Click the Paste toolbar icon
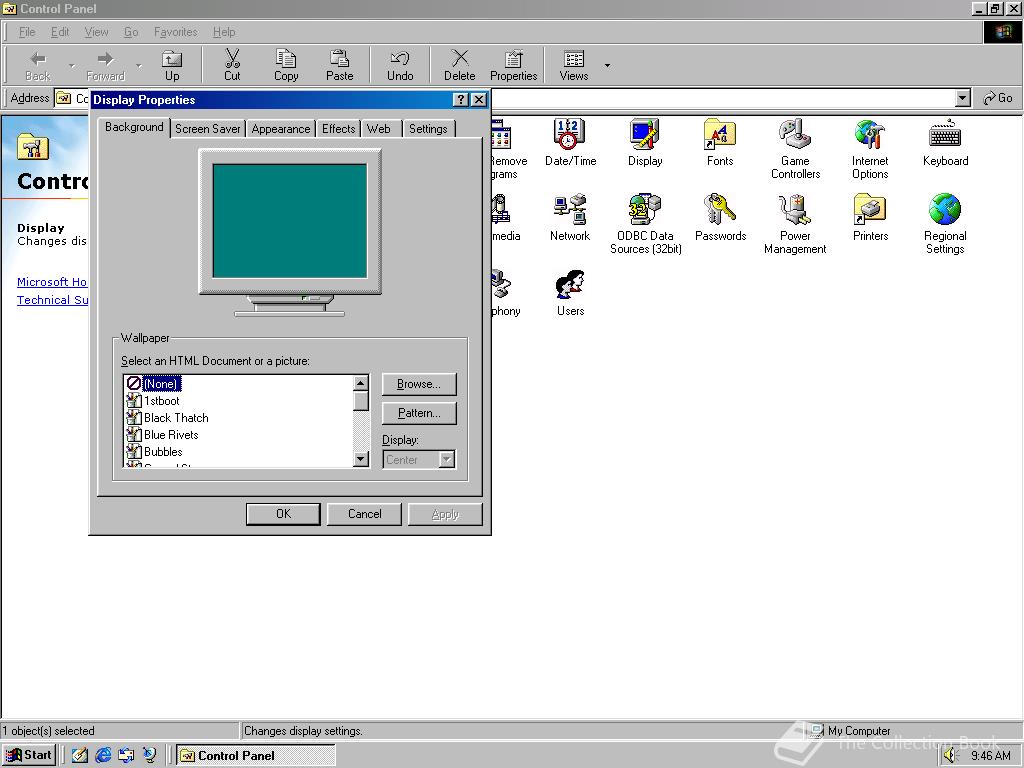The image size is (1024, 768). (x=340, y=65)
